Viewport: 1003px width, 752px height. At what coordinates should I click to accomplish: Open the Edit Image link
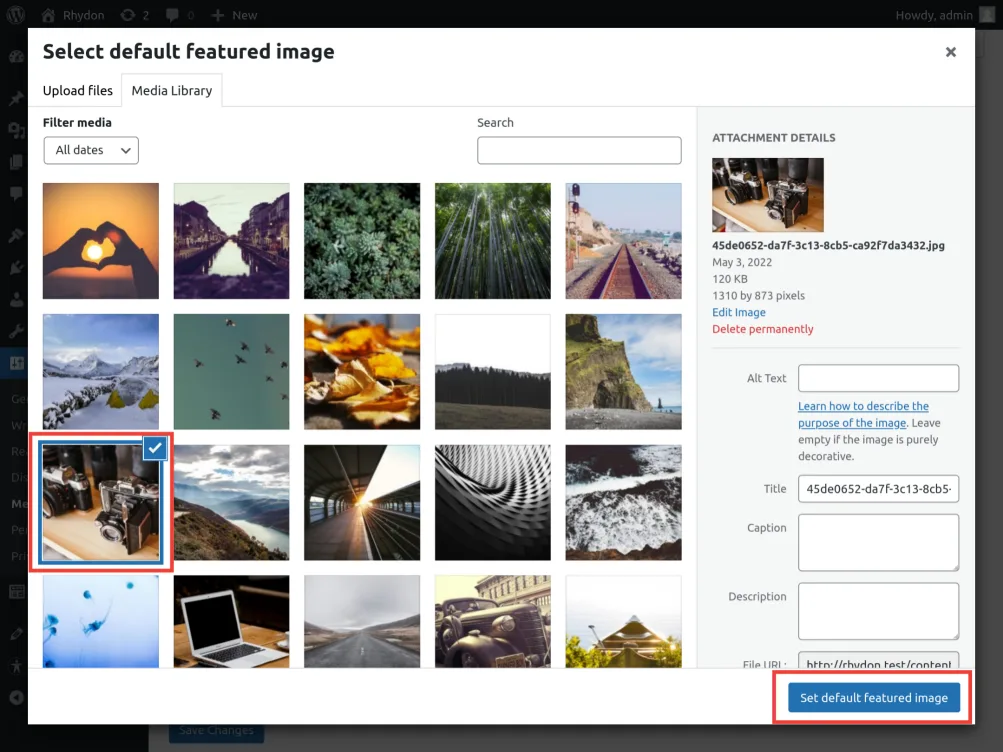coord(739,312)
